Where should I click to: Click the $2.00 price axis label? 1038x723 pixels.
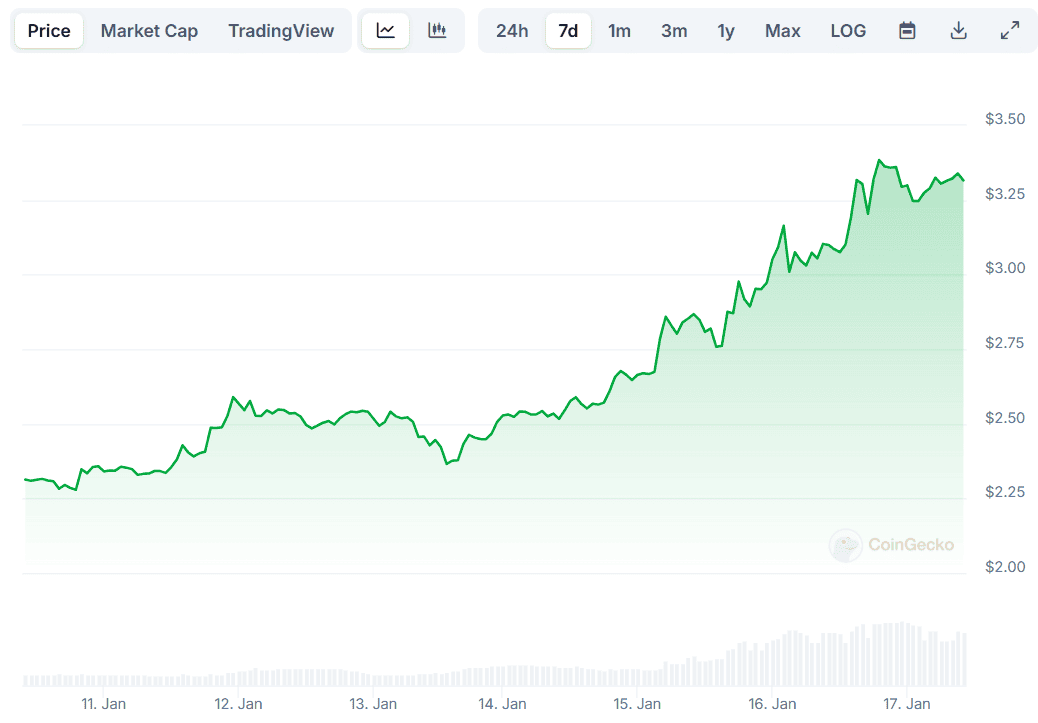click(x=1005, y=567)
